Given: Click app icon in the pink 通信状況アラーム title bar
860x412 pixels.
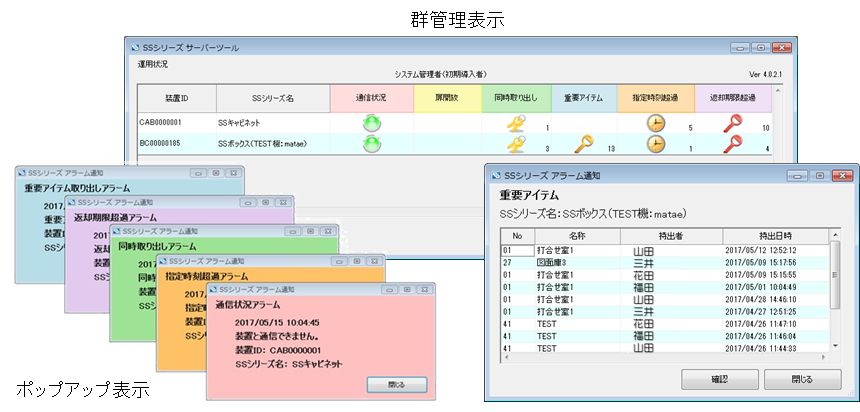Looking at the screenshot, I should pyautogui.click(x=213, y=289).
